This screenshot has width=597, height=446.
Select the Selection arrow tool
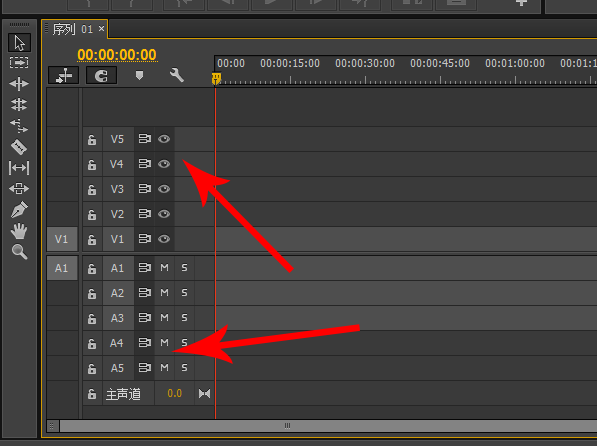click(x=19, y=43)
